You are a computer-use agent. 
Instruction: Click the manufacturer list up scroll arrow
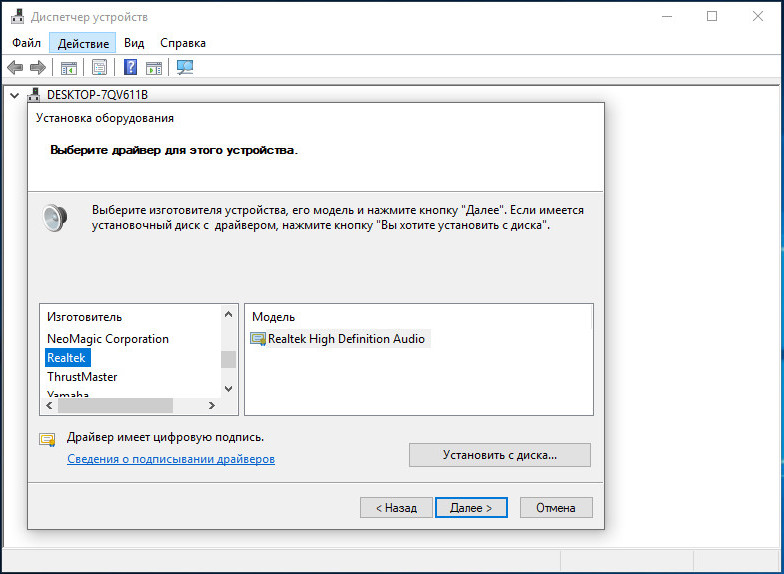(228, 314)
